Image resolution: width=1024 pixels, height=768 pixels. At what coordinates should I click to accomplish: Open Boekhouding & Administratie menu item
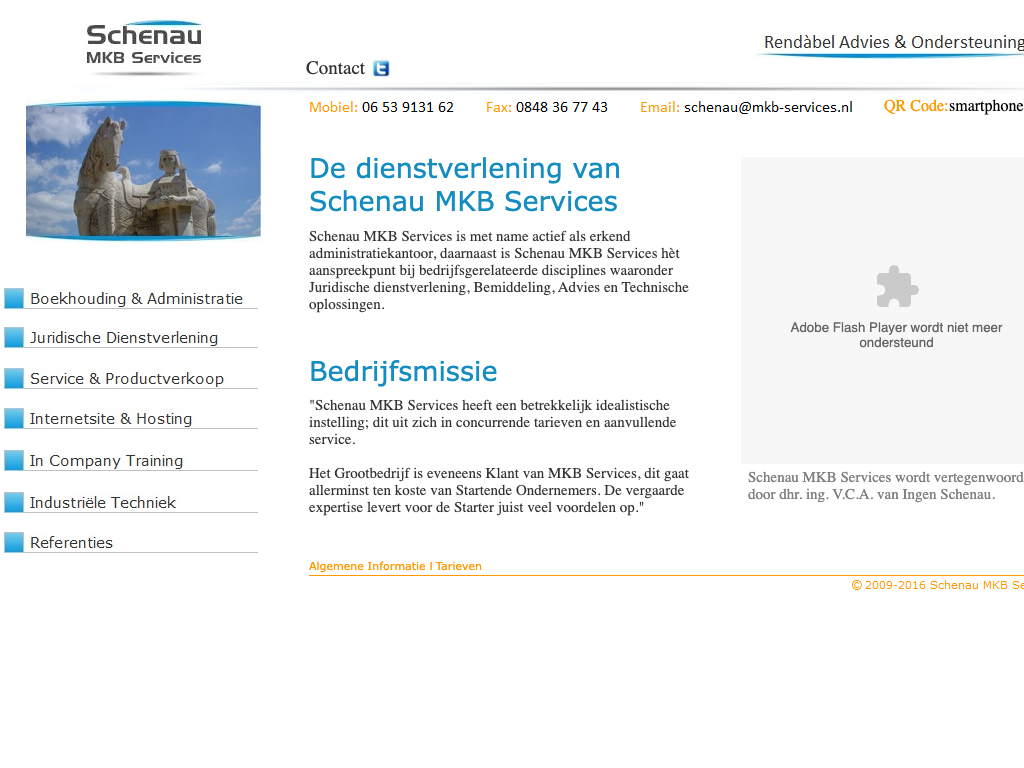click(x=136, y=298)
